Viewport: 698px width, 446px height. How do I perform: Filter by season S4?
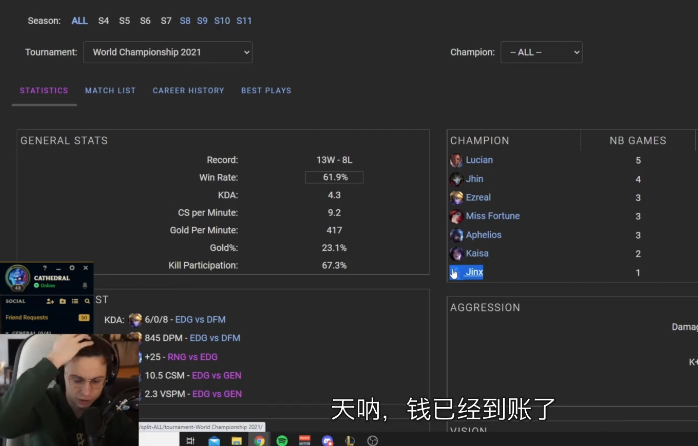click(x=103, y=21)
